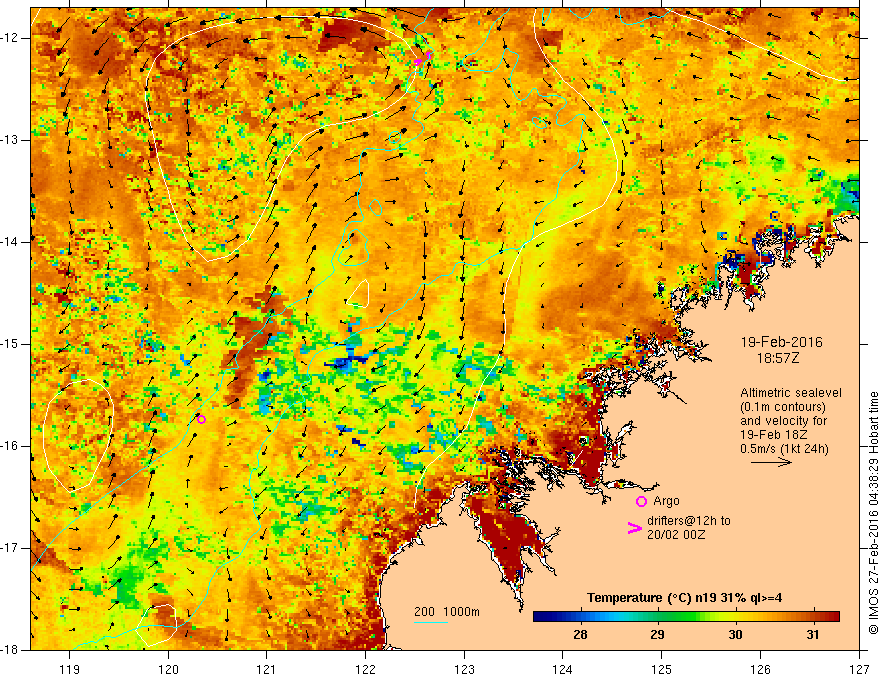Click the colorbar tick label 31
Screen dimensions: 880x680
click(x=813, y=635)
